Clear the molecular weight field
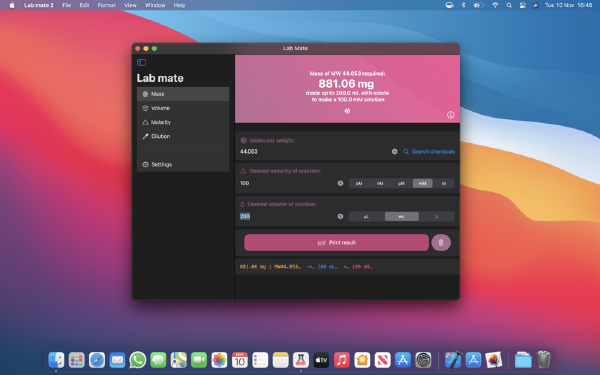This screenshot has width=600, height=375. [395, 152]
